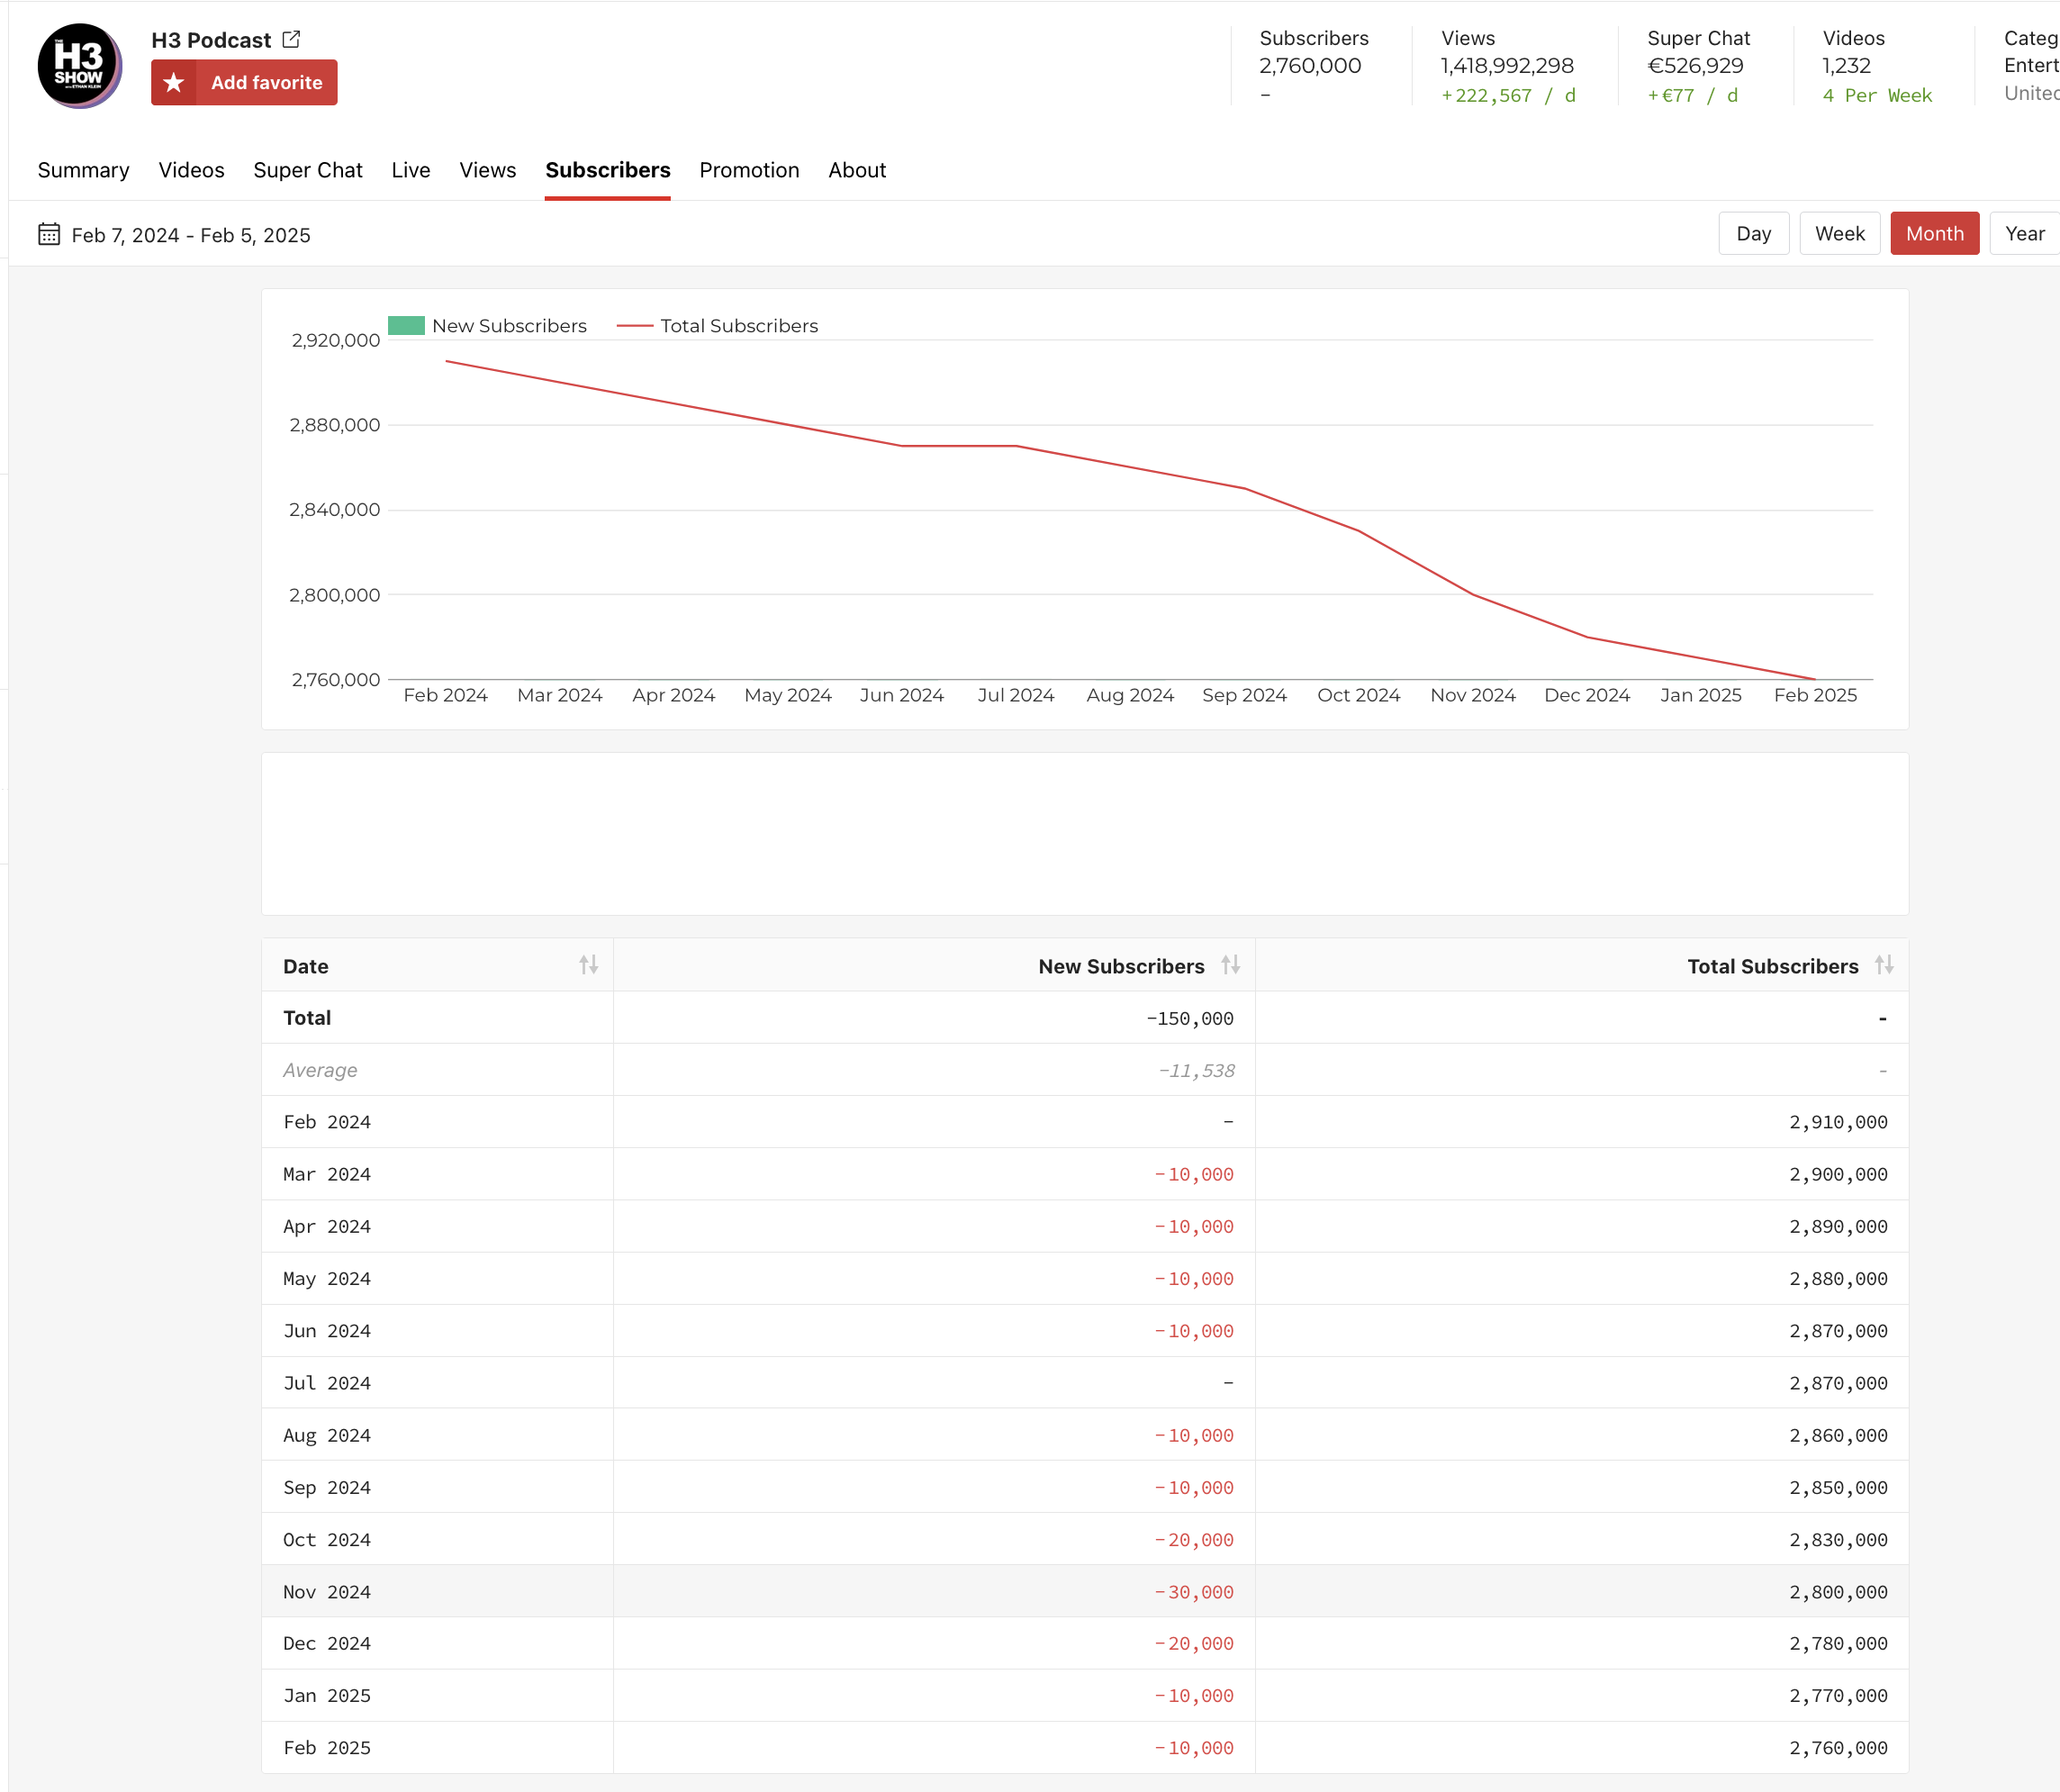
Task: Select the Feb 2024 table row date
Action: (x=327, y=1122)
